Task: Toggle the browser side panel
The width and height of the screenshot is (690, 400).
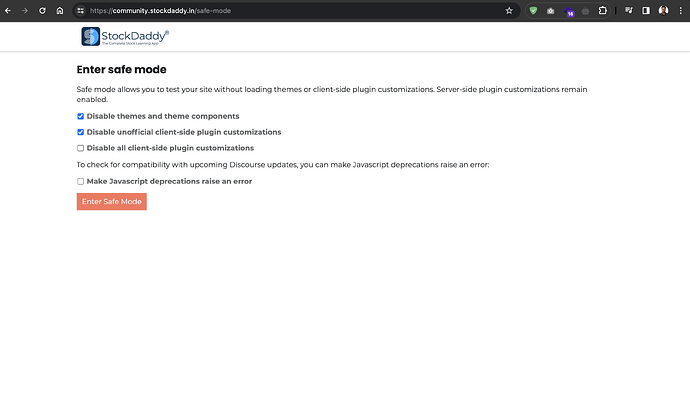Action: click(646, 11)
